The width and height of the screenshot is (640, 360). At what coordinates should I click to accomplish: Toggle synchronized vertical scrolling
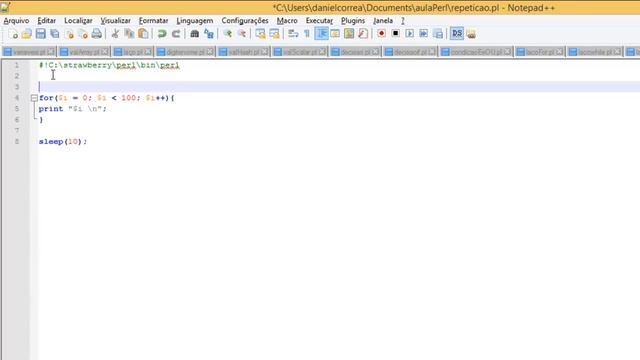pos(260,34)
